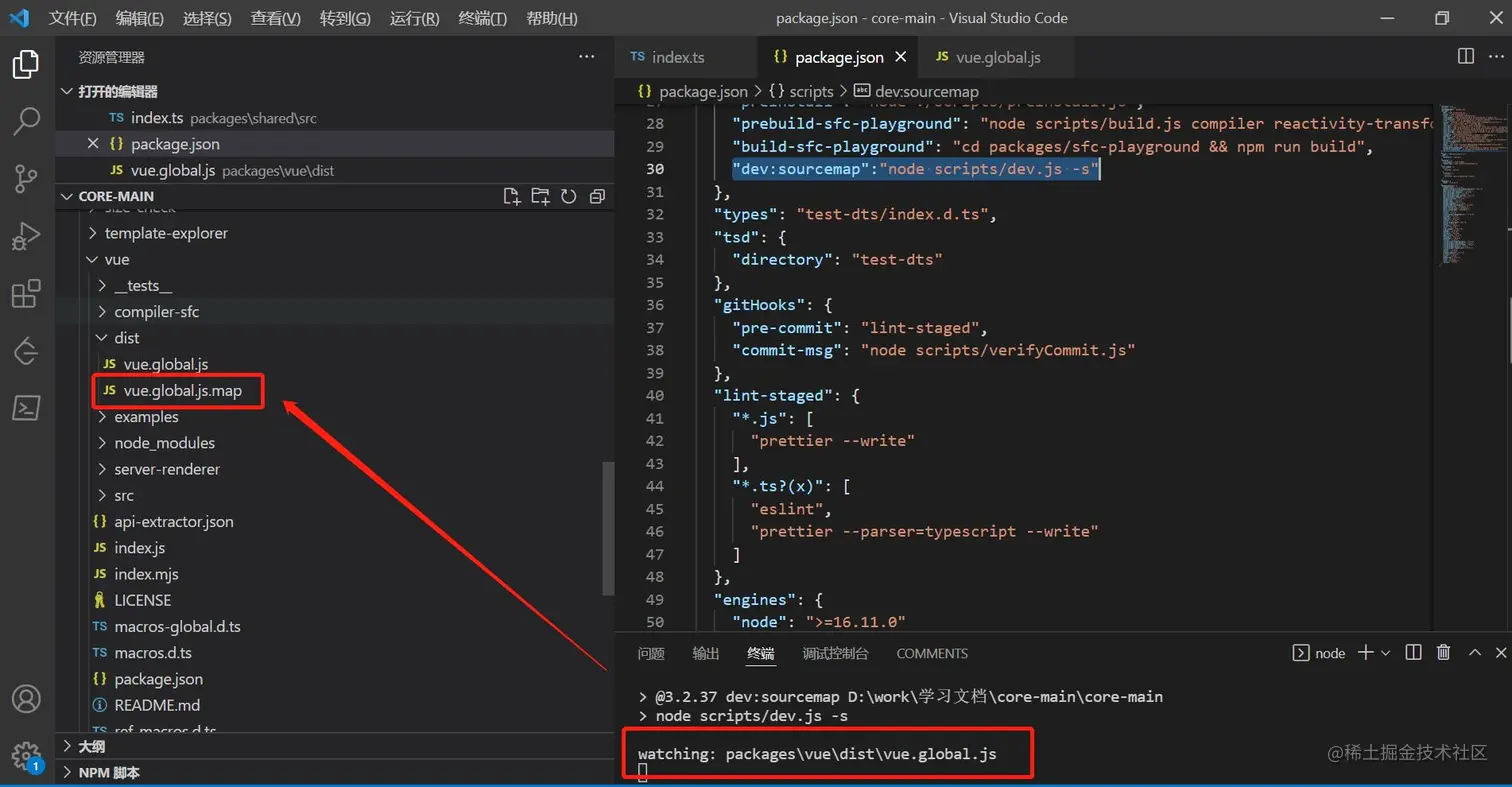Image resolution: width=1512 pixels, height=787 pixels.
Task: Open the 帮助(H) menu
Action: (551, 18)
